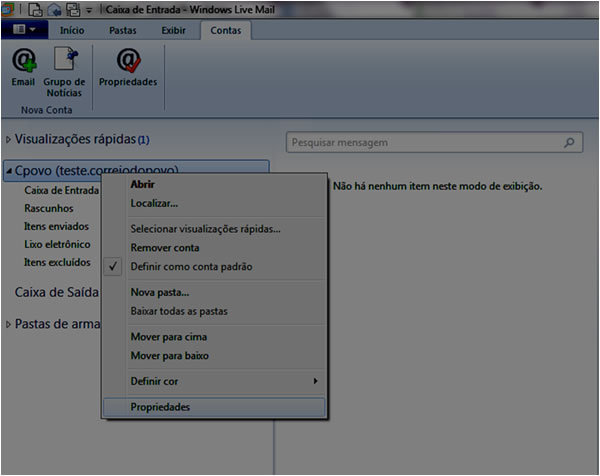
Task: Open the quick access toolbar customize arrow
Action: 89,10
